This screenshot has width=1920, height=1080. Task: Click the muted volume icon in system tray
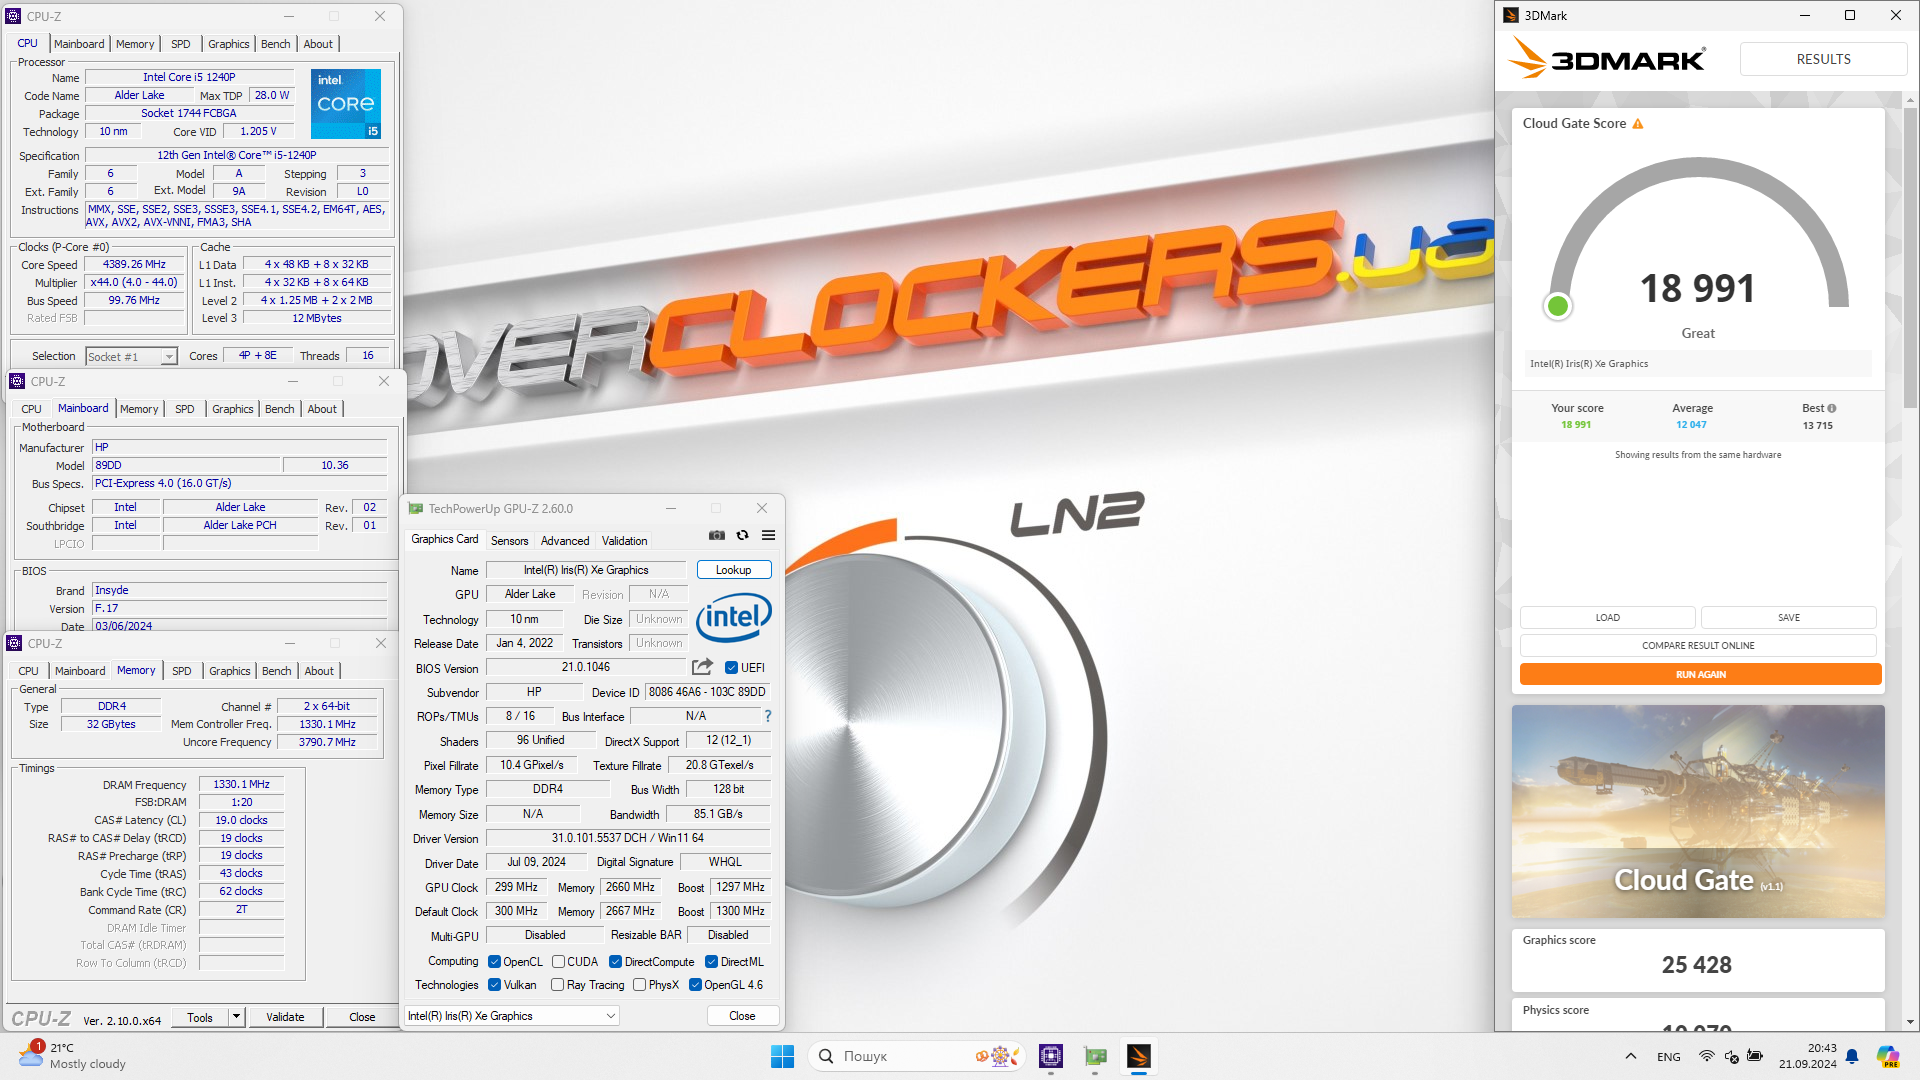click(1732, 1056)
